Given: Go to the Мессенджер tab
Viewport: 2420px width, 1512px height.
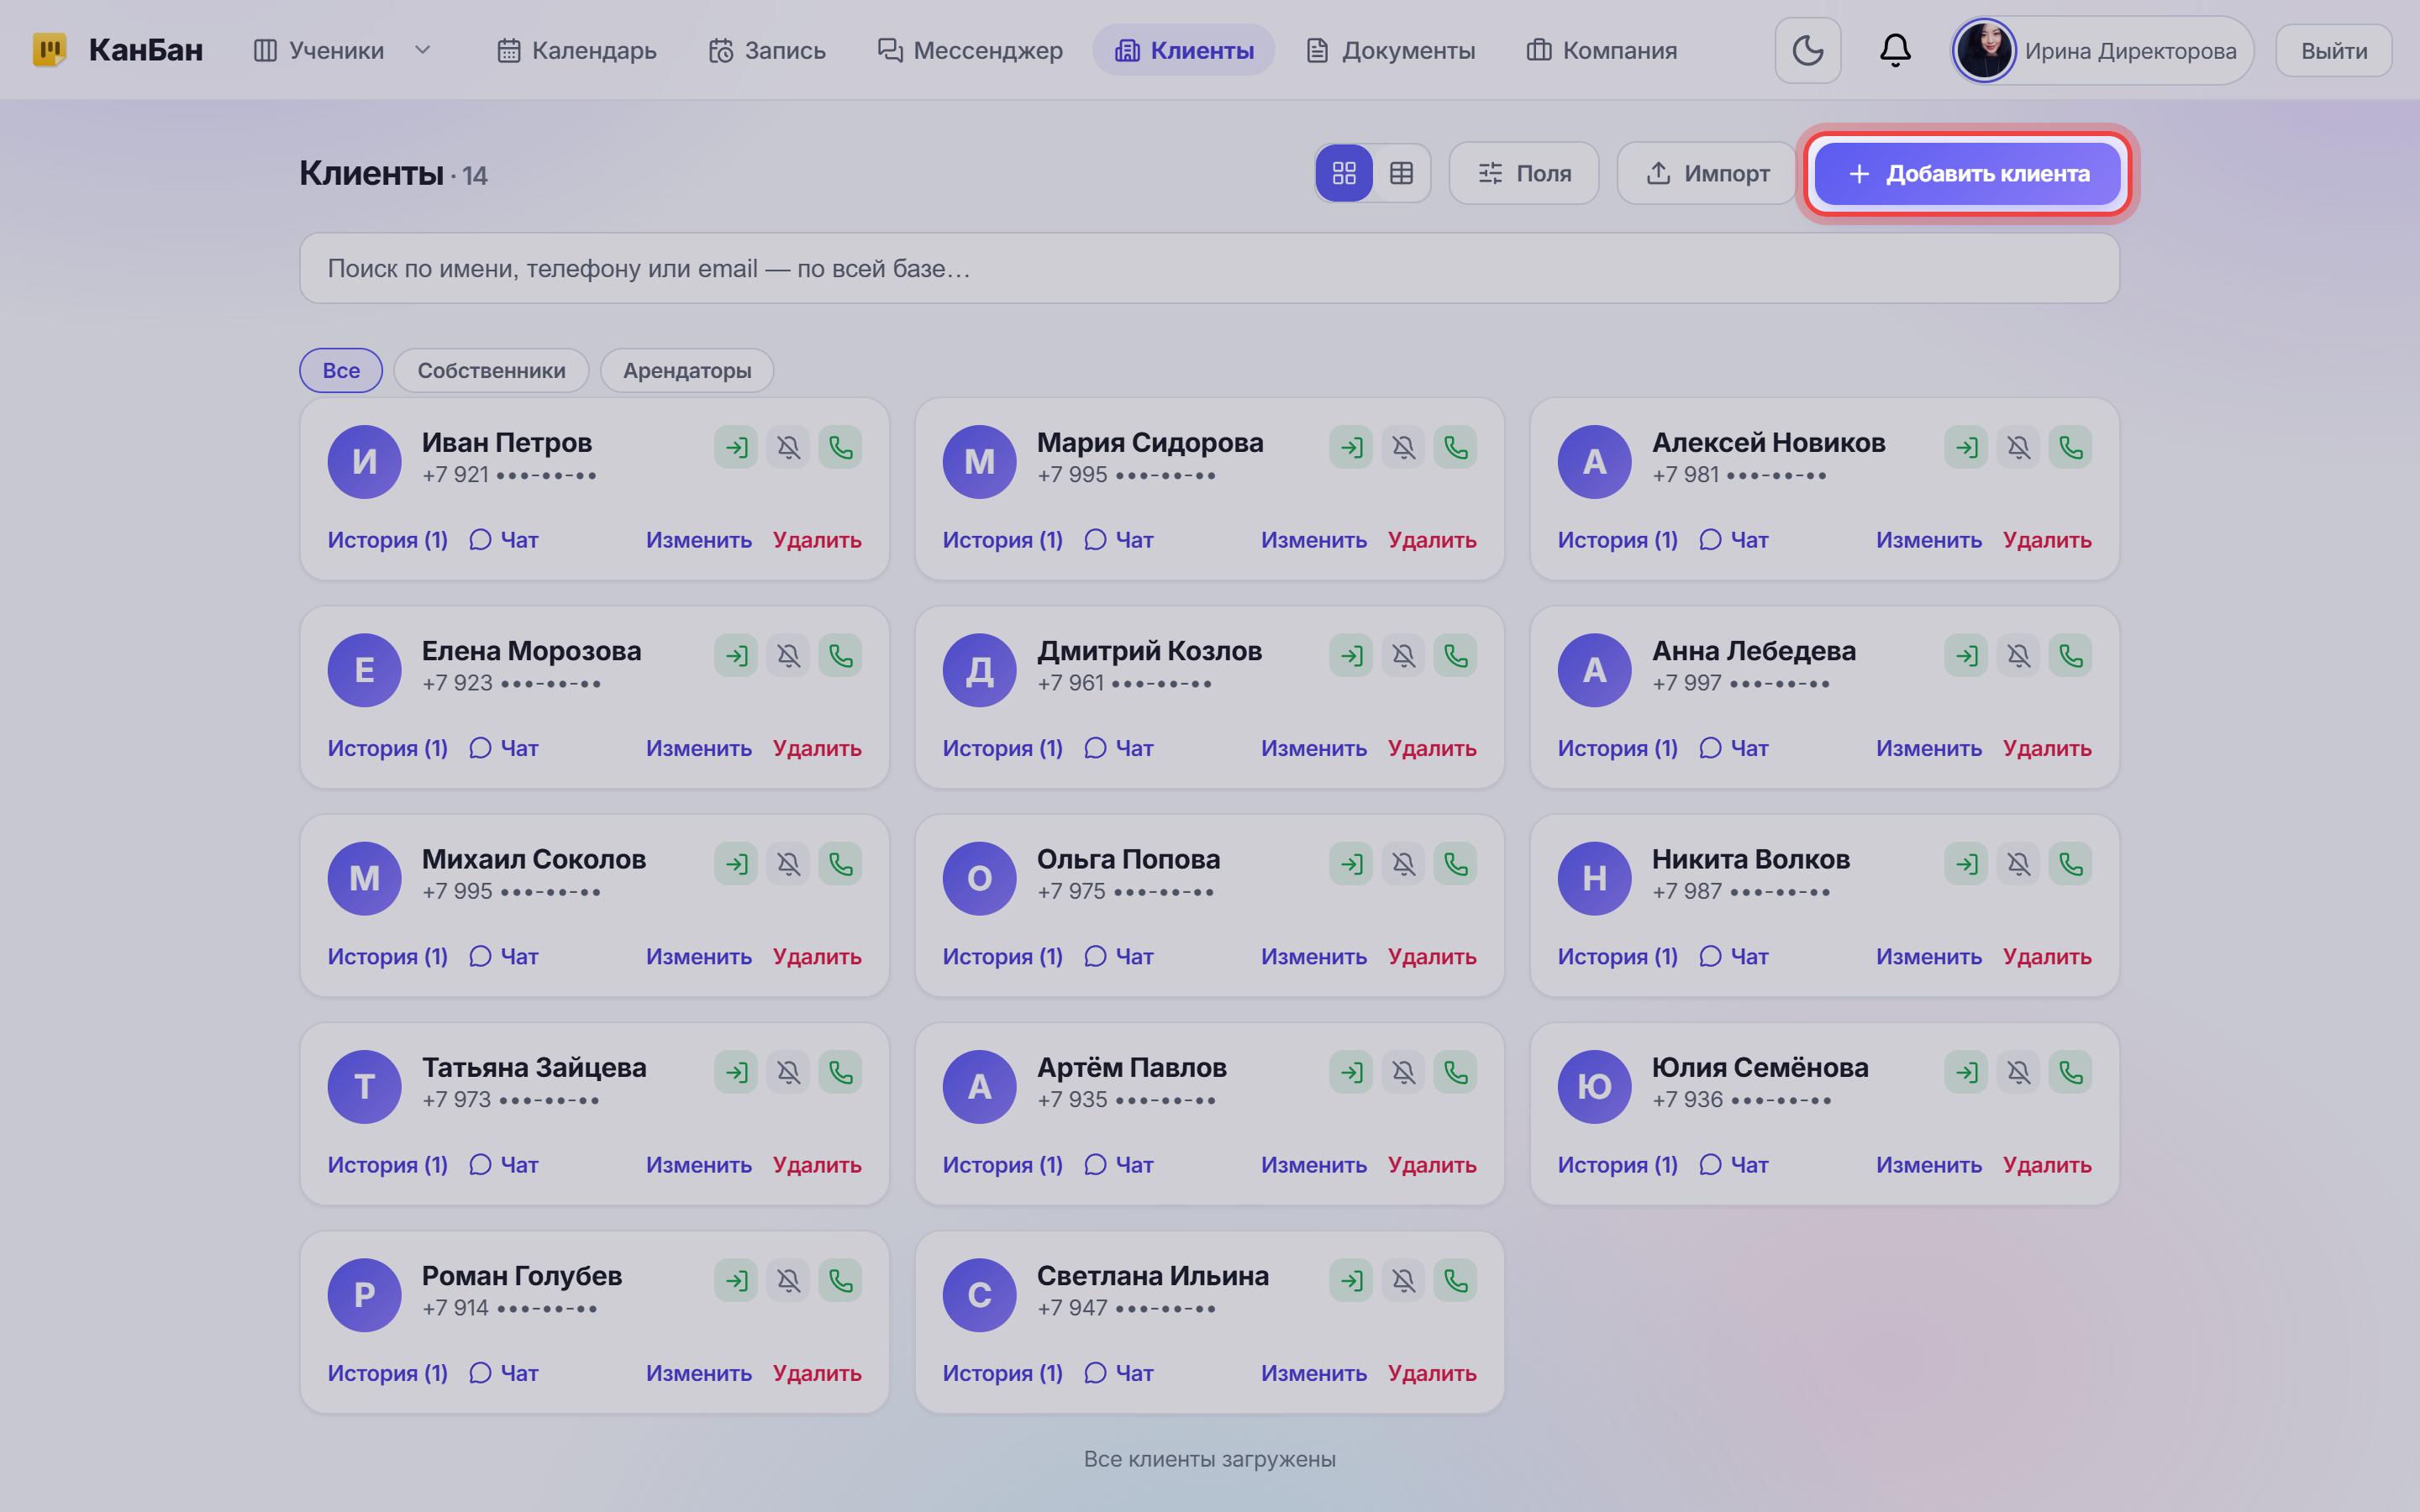Looking at the screenshot, I should pos(970,50).
